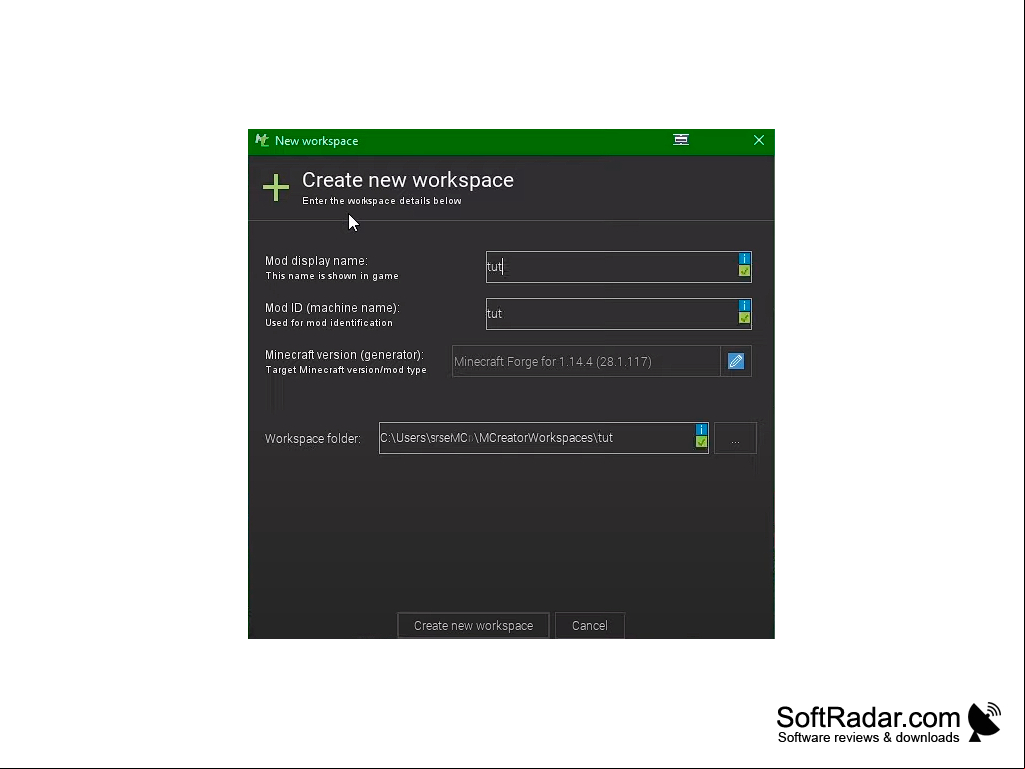Click the 'Mod display name:' label
This screenshot has width=1025, height=769.
pos(316,261)
